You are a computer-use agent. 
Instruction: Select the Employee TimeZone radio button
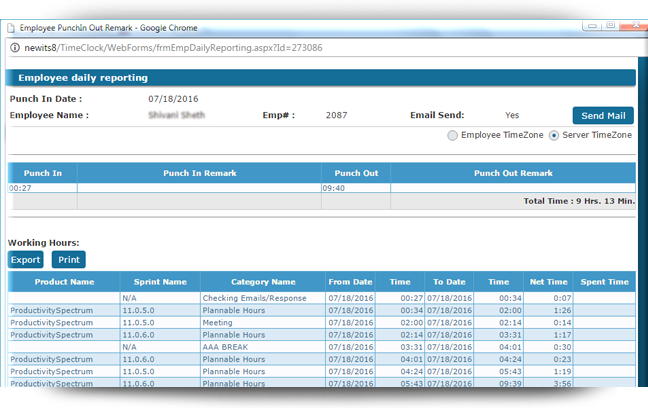pos(453,135)
